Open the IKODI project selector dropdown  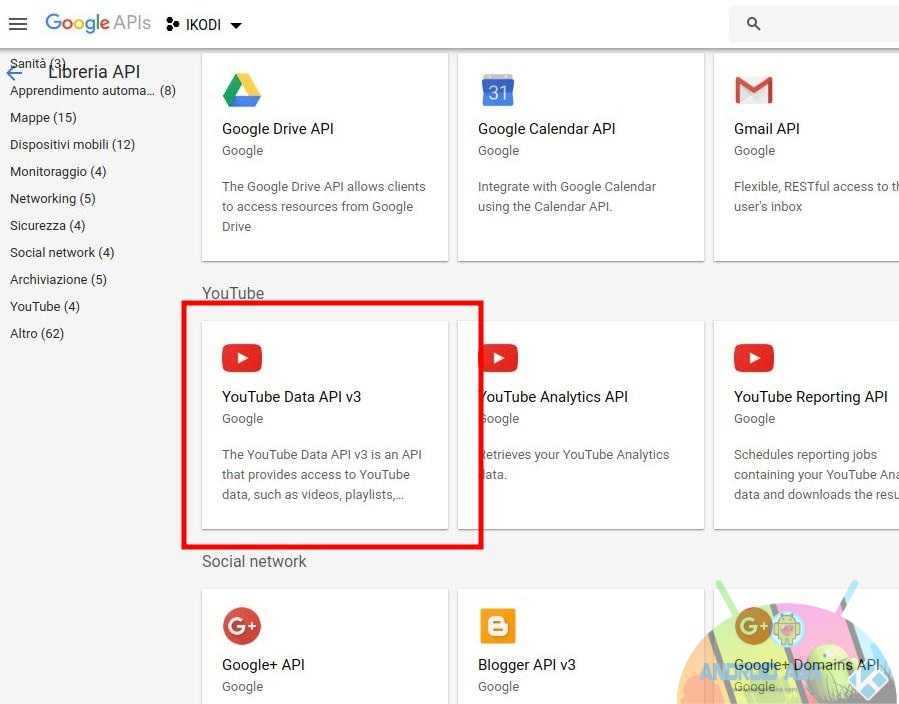(x=204, y=25)
